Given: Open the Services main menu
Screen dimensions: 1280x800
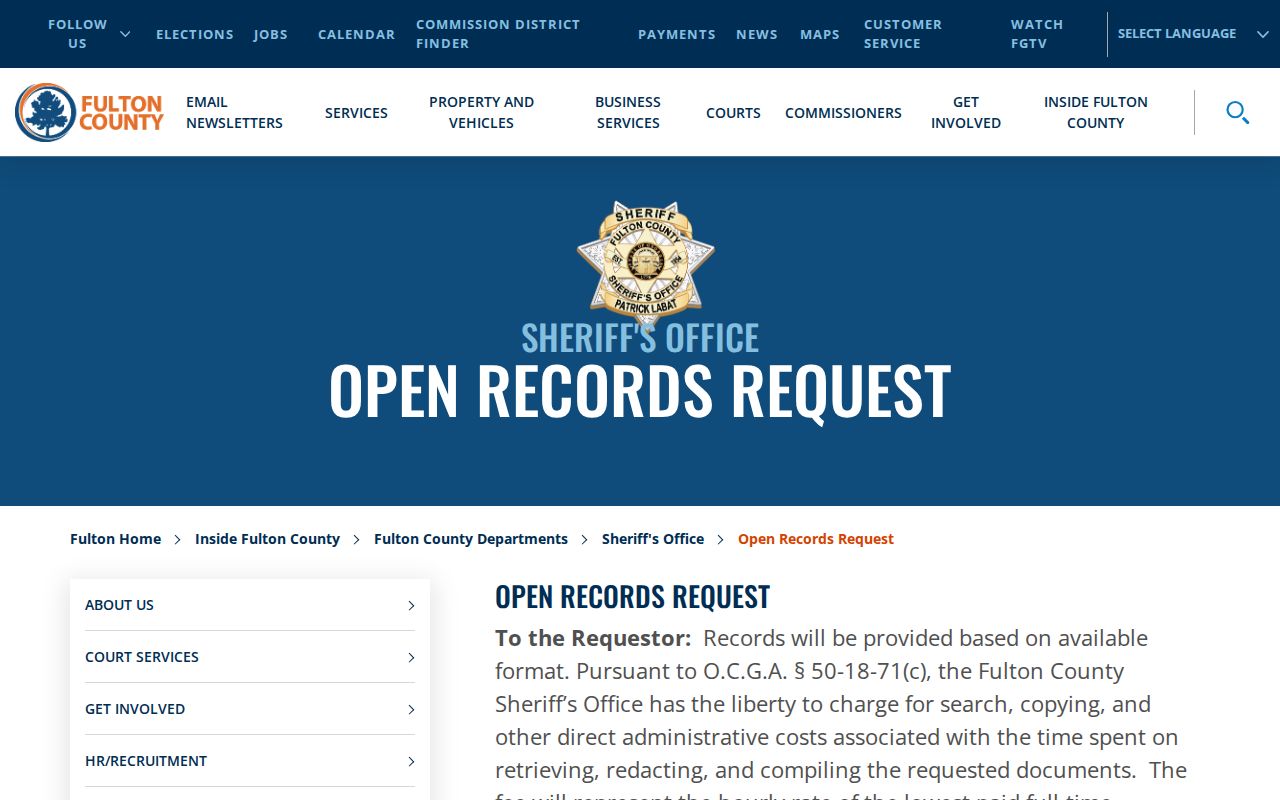Looking at the screenshot, I should [356, 113].
